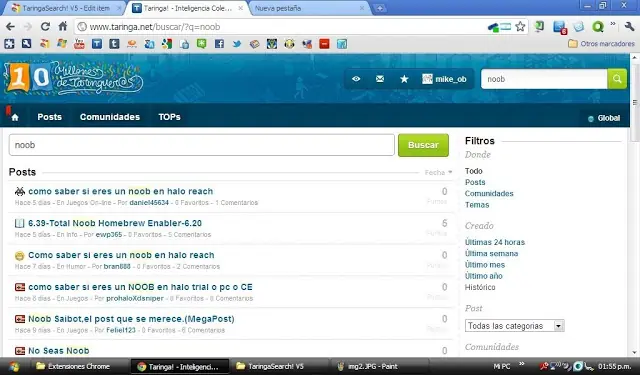
Task: Click the Argentina flag icon in address bar
Action: 506,27
